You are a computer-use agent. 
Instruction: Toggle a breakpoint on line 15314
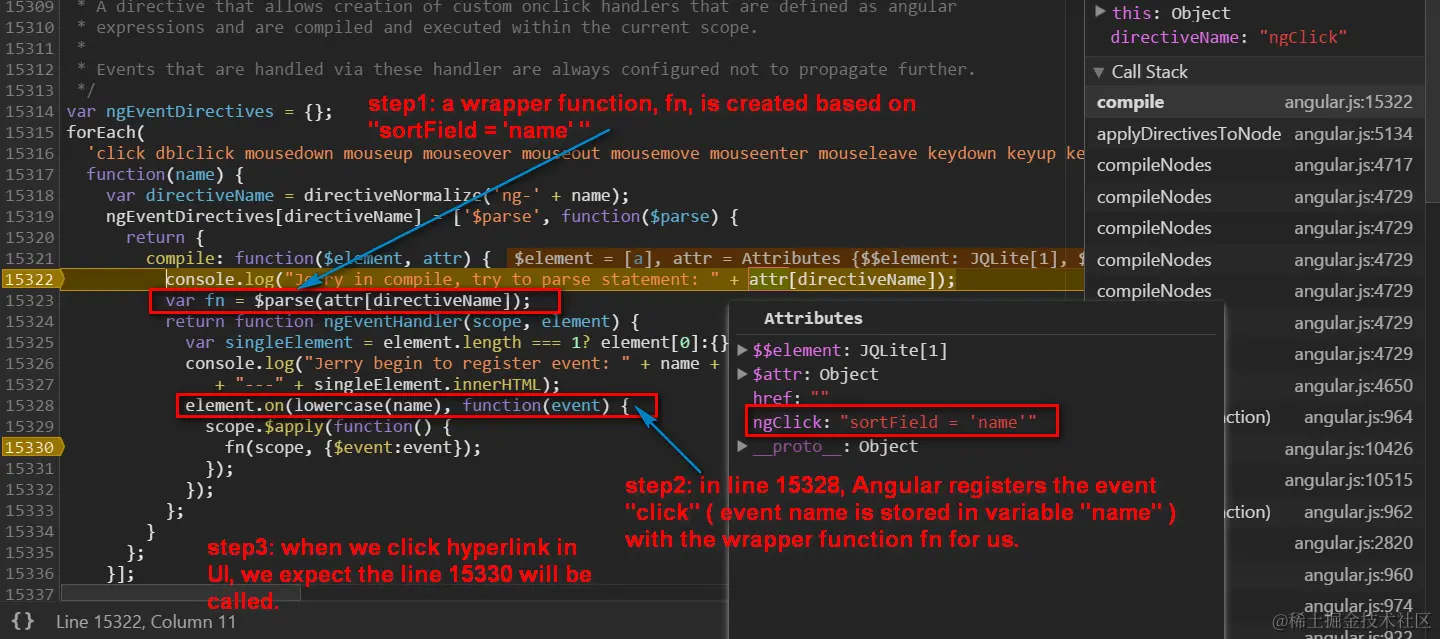tap(29, 111)
